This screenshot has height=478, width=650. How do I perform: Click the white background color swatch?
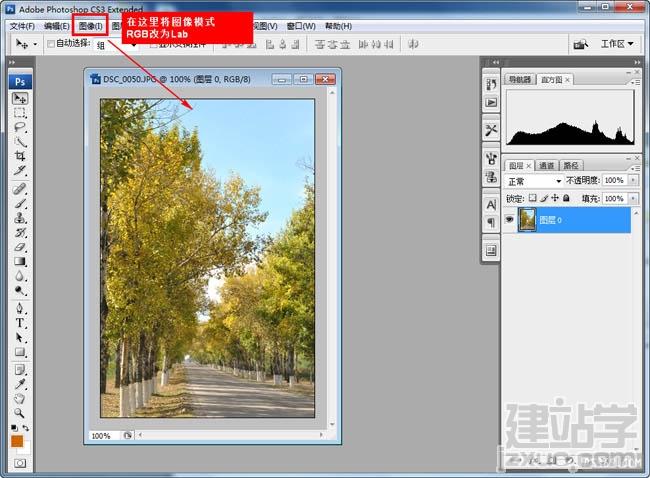27,449
